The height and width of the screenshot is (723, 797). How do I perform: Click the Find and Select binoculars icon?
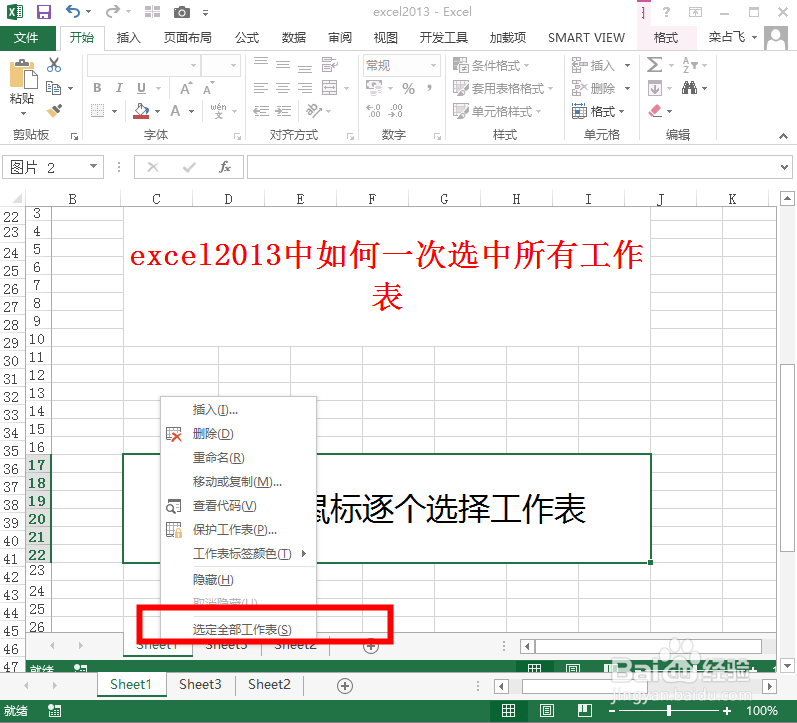[689, 87]
